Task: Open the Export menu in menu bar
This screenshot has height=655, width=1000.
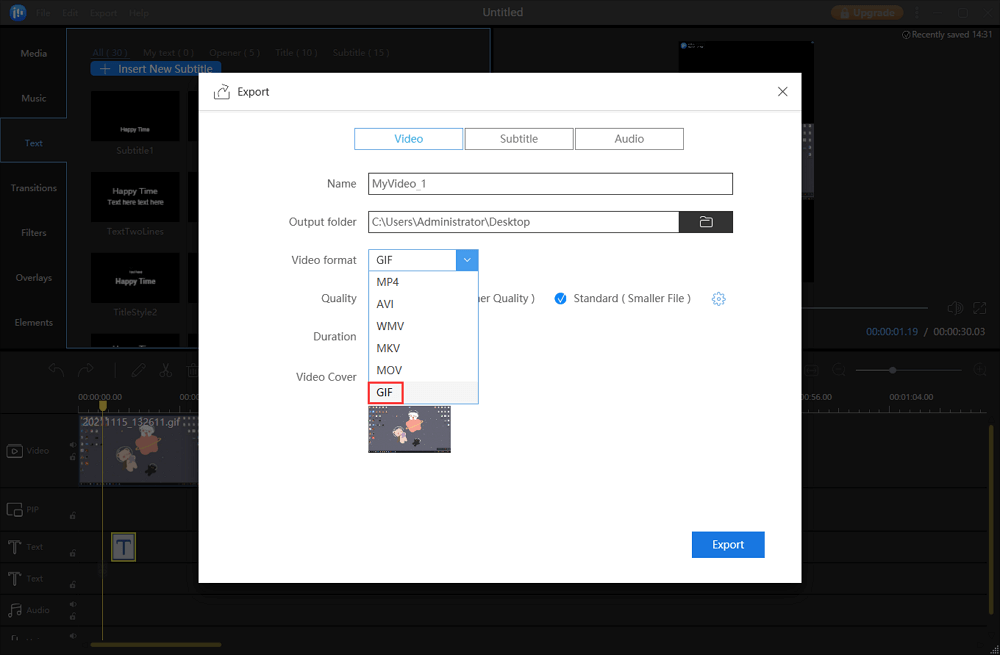Action: pos(103,13)
